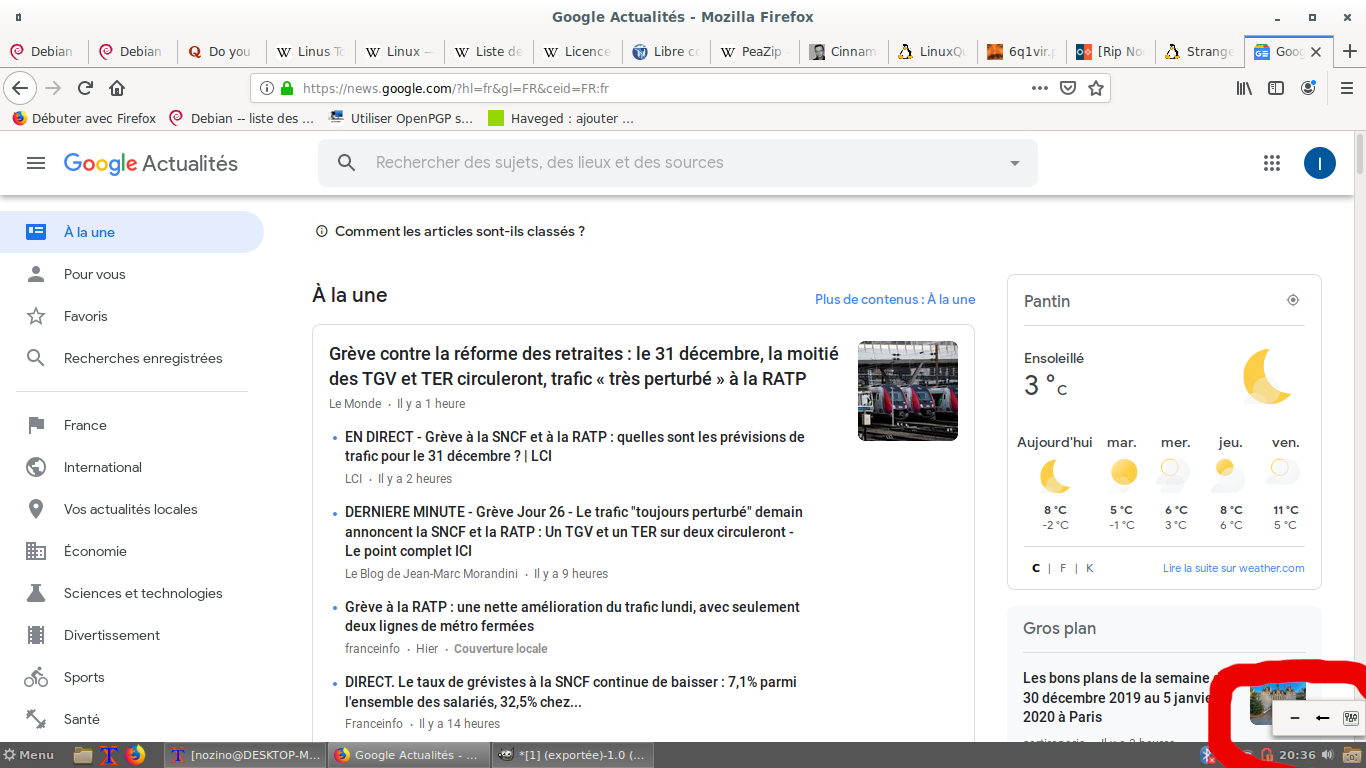1366x768 pixels.
Task: Expand the search options dropdown arrow
Action: click(1015, 163)
